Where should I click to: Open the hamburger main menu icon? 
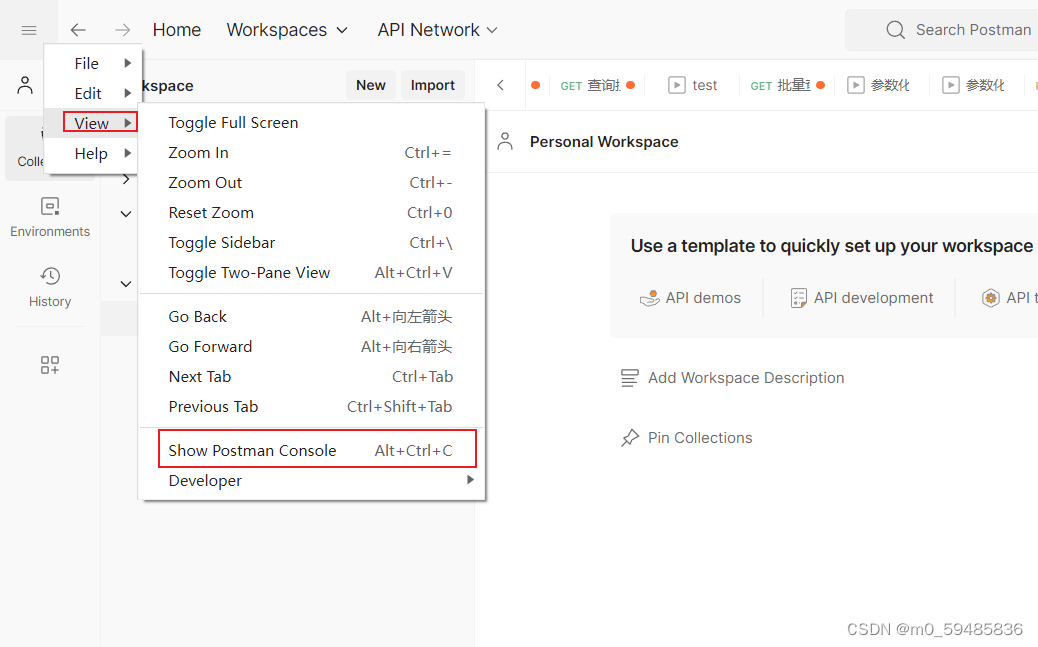pos(28,30)
